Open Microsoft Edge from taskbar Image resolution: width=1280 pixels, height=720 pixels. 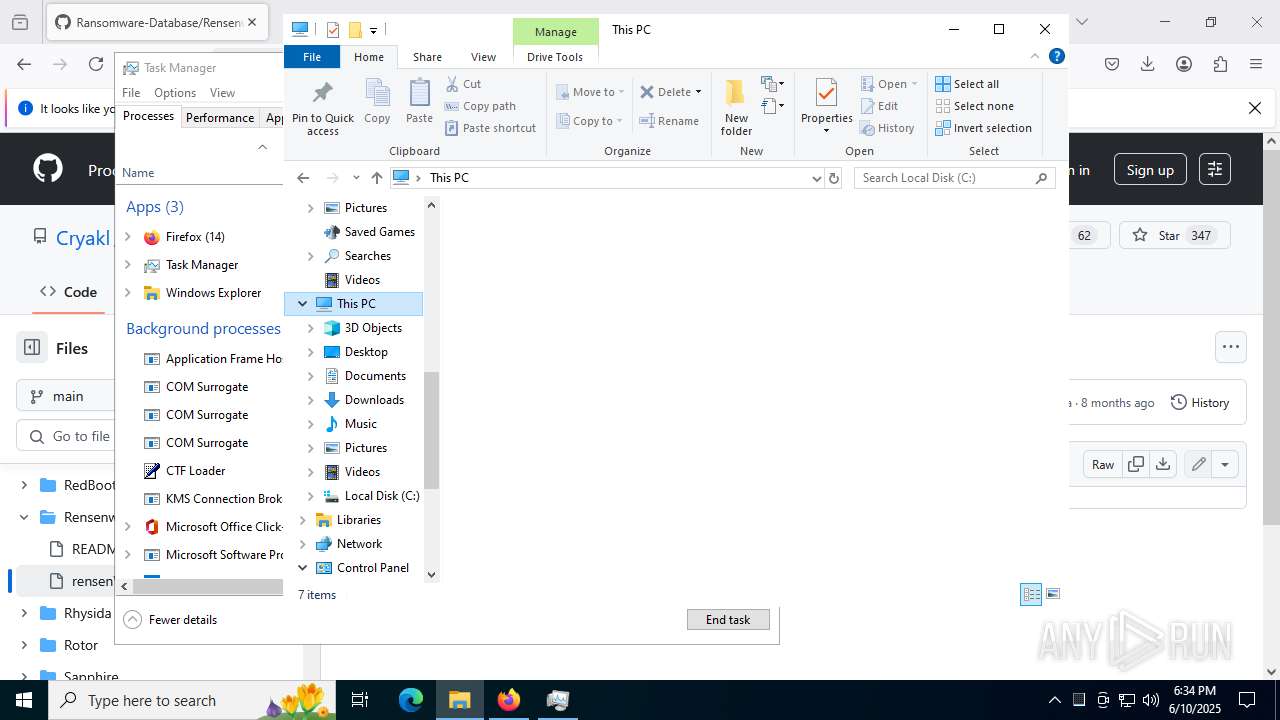click(x=411, y=700)
